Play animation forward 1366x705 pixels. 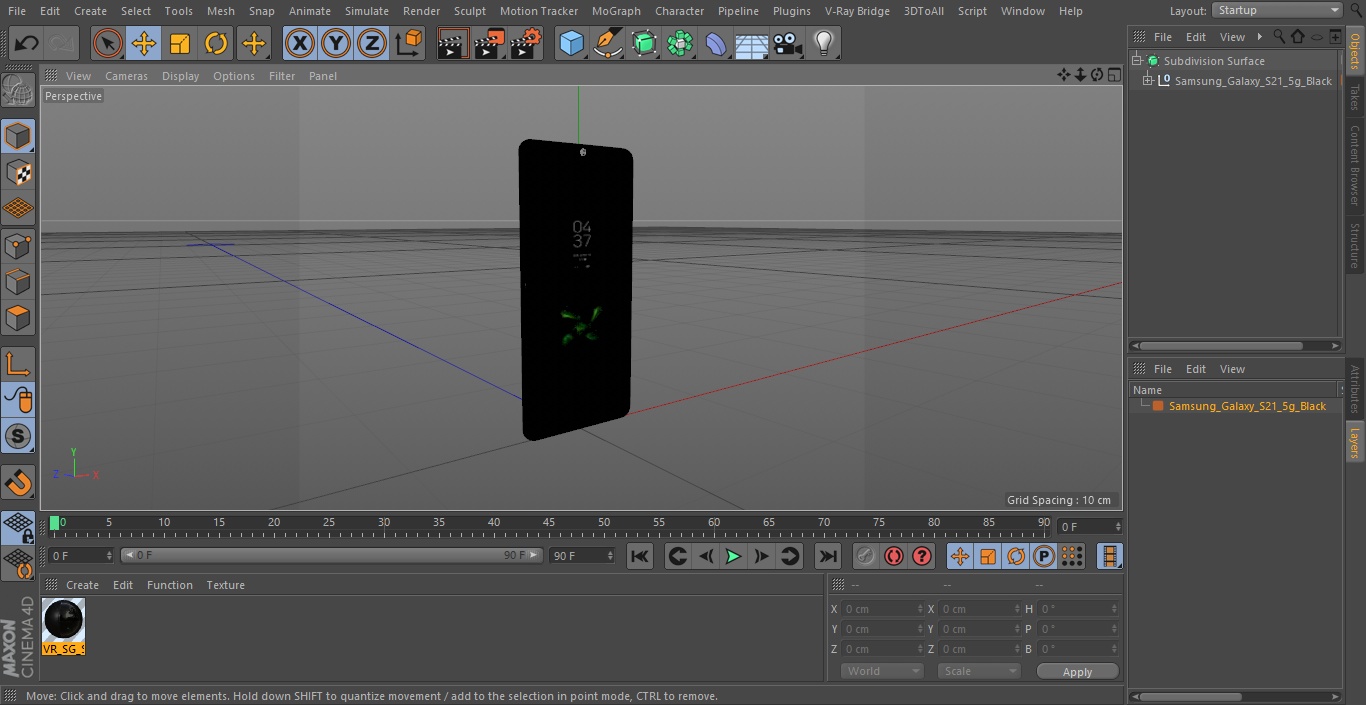tap(733, 556)
